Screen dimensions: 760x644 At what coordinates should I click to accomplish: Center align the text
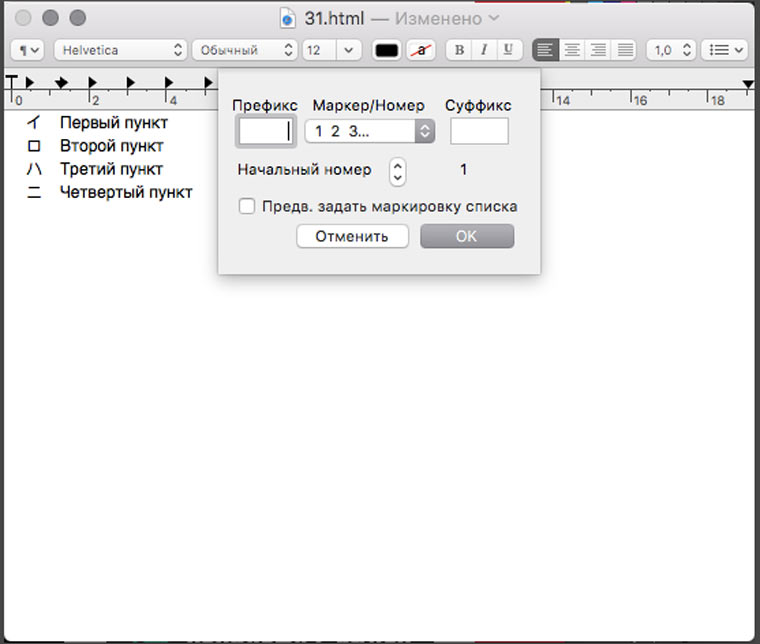click(x=572, y=50)
